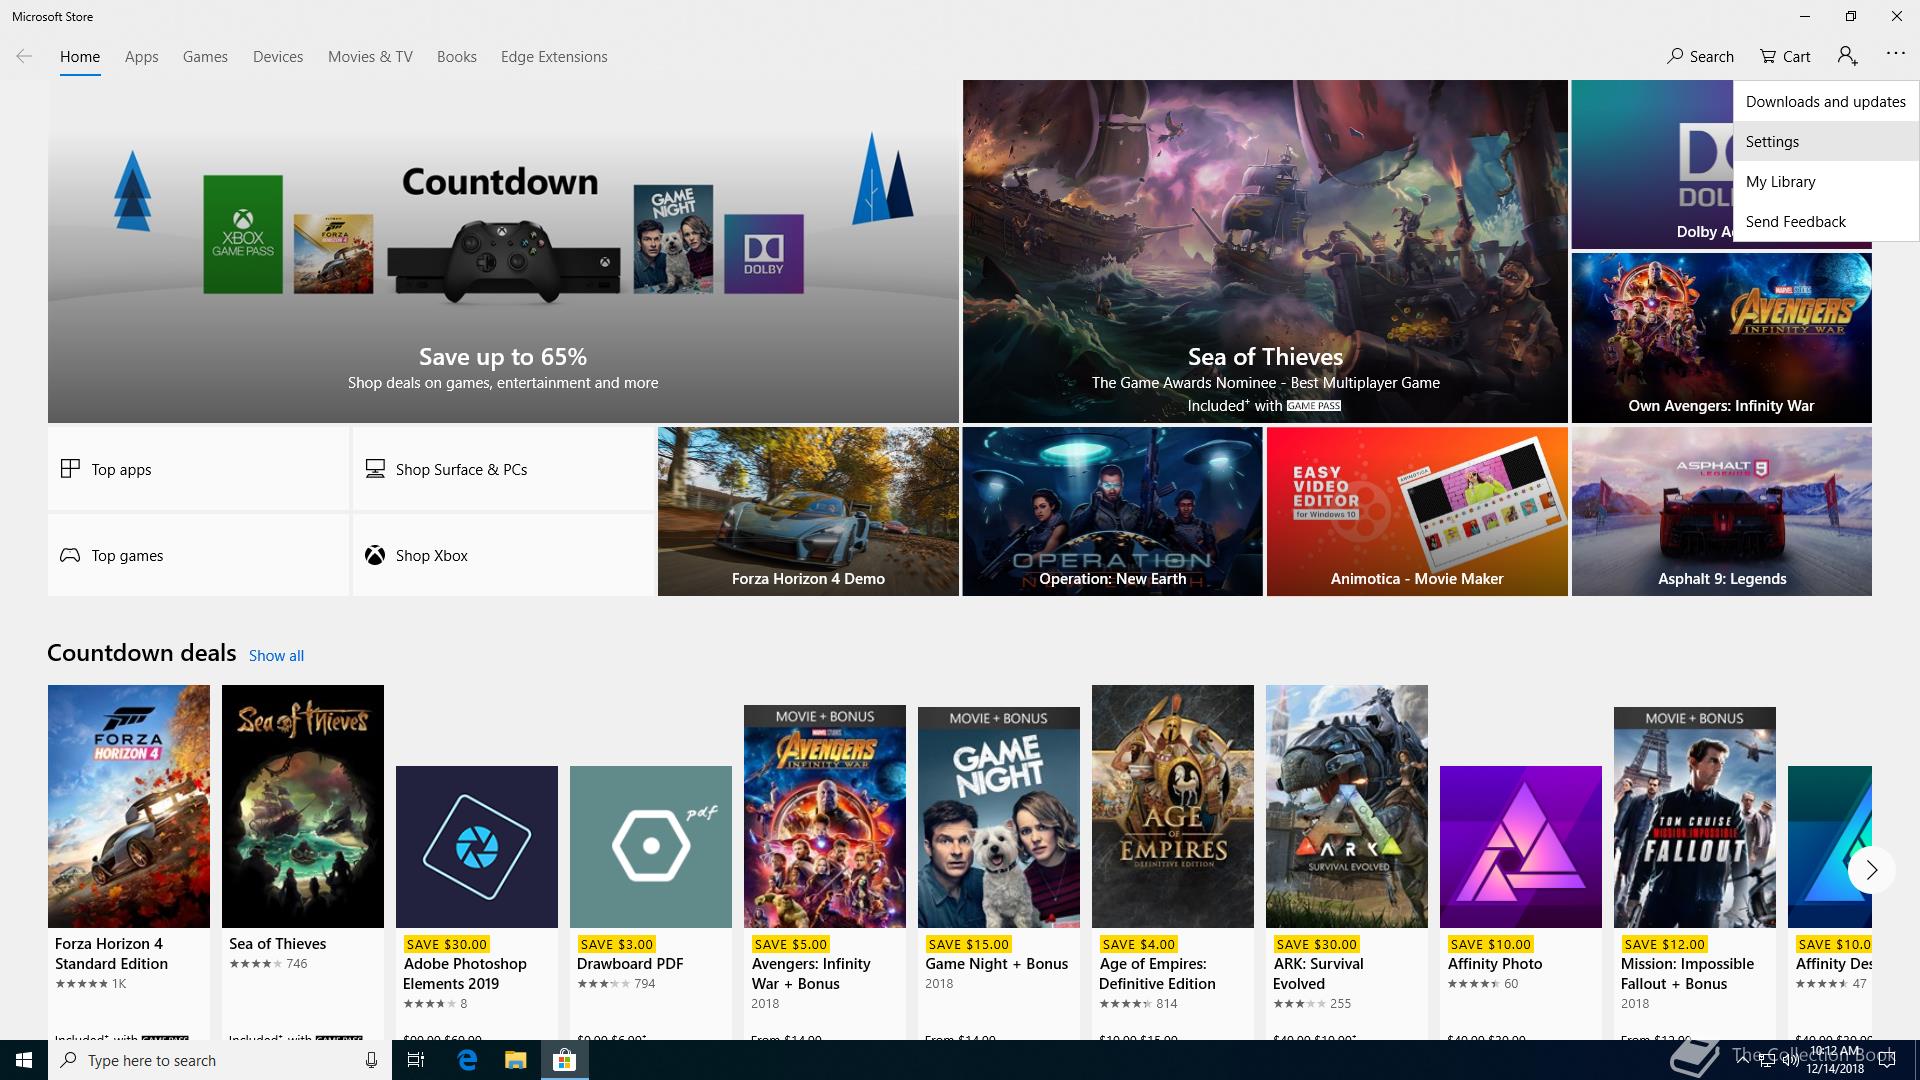This screenshot has height=1080, width=1920.
Task: Click the Cortana microphone icon
Action: (x=371, y=1060)
